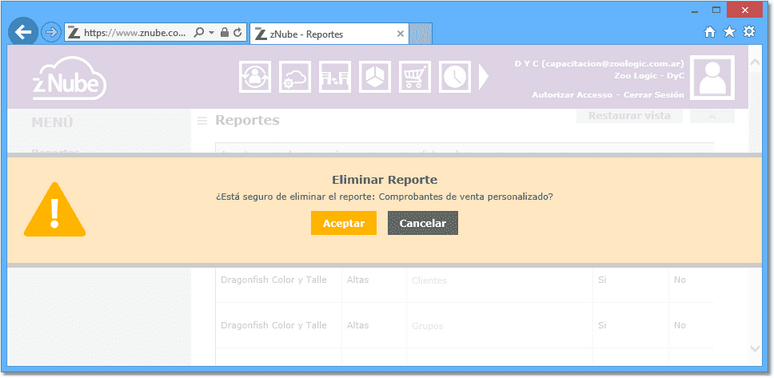Viewport: 774px width, 378px height.
Task: Click the MENÚ sidebar heading
Action: click(x=52, y=122)
